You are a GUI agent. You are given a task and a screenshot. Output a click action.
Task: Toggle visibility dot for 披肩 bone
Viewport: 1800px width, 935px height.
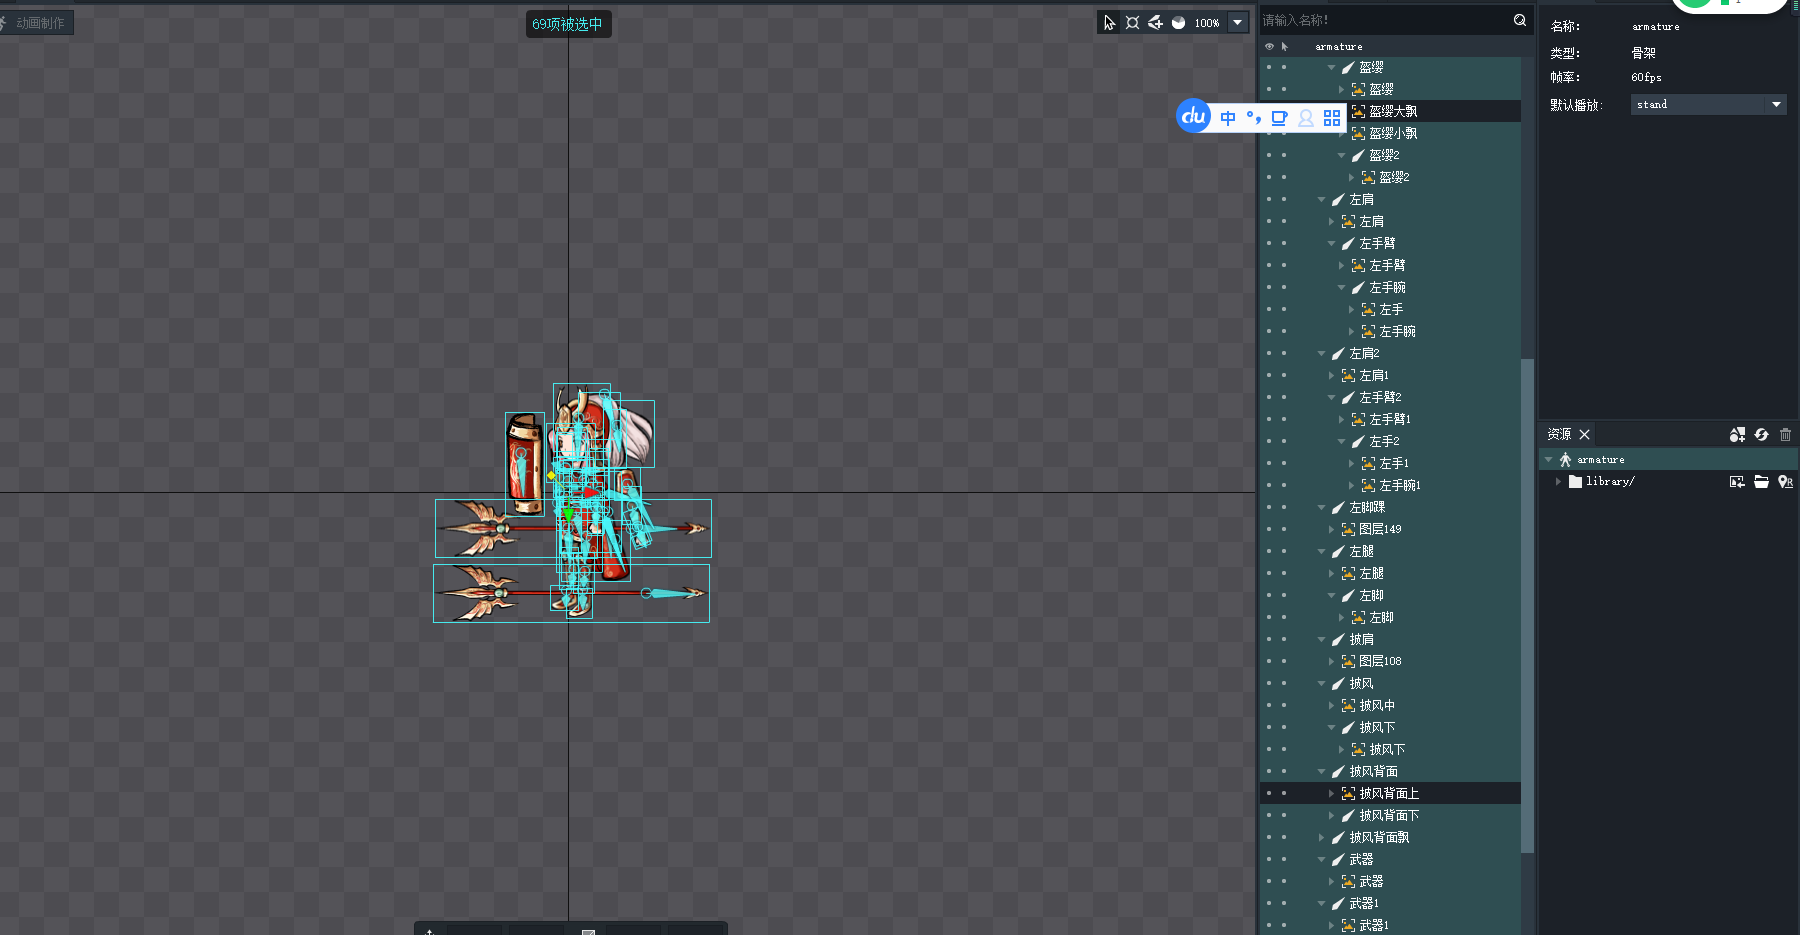coord(1269,640)
